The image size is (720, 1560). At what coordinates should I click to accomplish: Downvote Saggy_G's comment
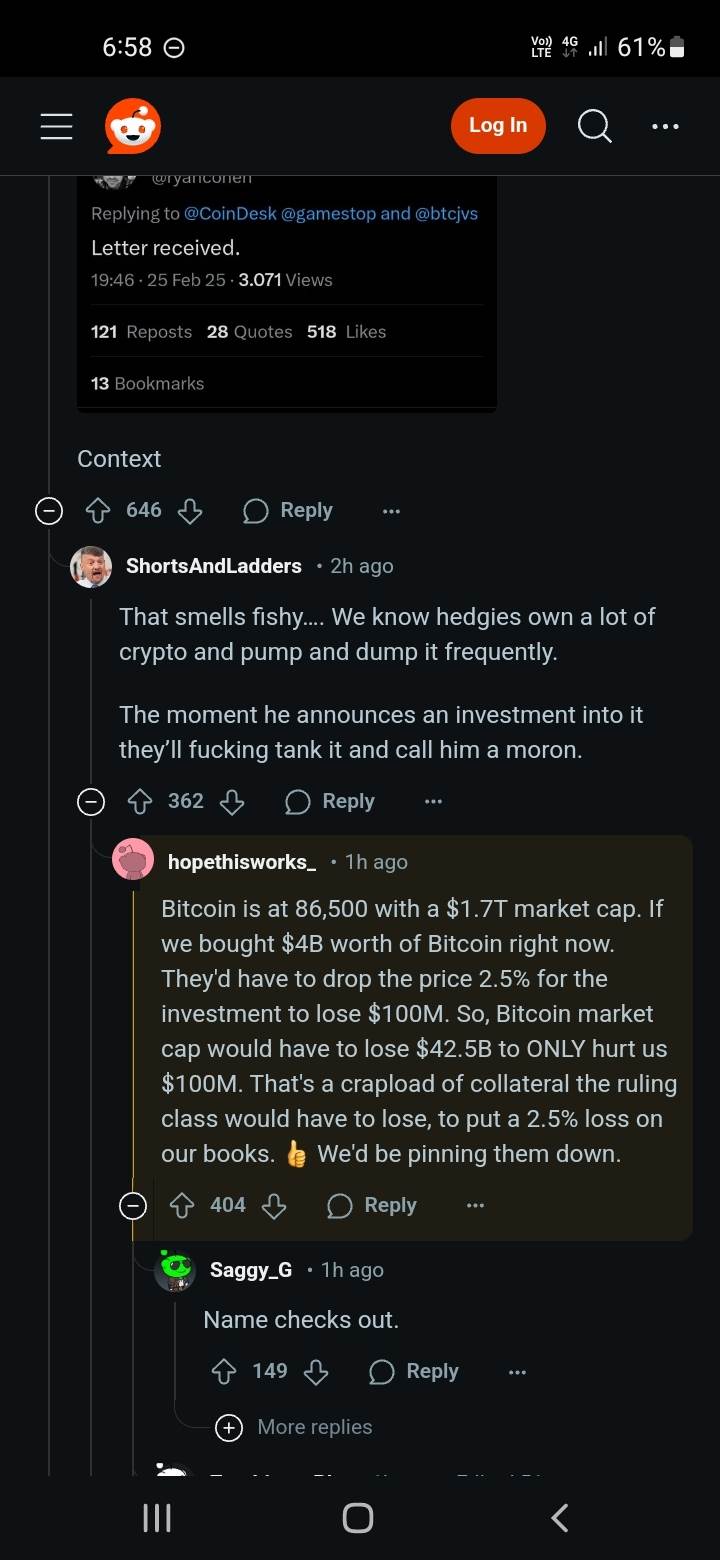316,1372
